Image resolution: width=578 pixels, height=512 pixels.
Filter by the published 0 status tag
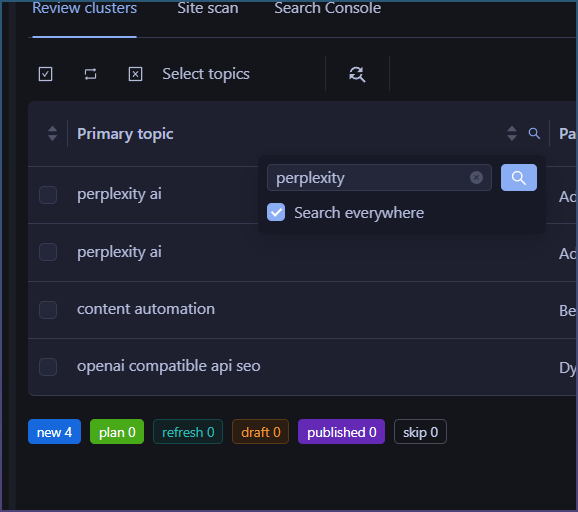pyautogui.click(x=341, y=432)
